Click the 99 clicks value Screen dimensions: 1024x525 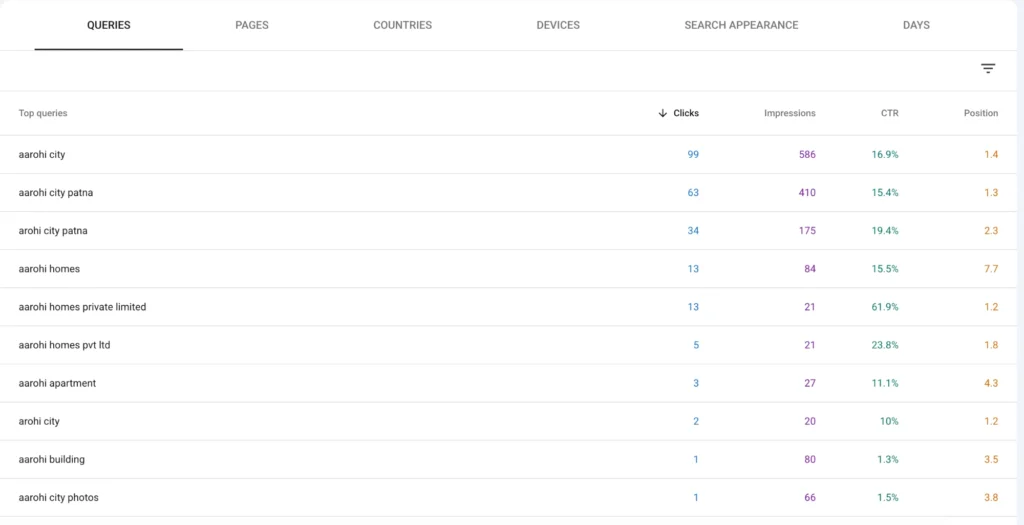(x=693, y=155)
